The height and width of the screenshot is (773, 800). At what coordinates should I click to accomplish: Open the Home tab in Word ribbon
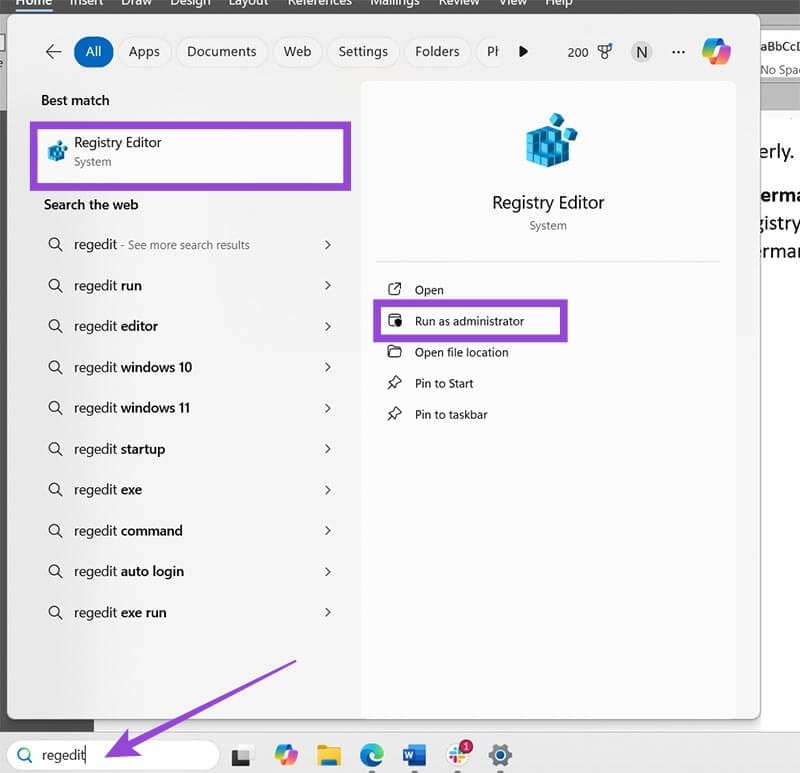click(x=34, y=3)
